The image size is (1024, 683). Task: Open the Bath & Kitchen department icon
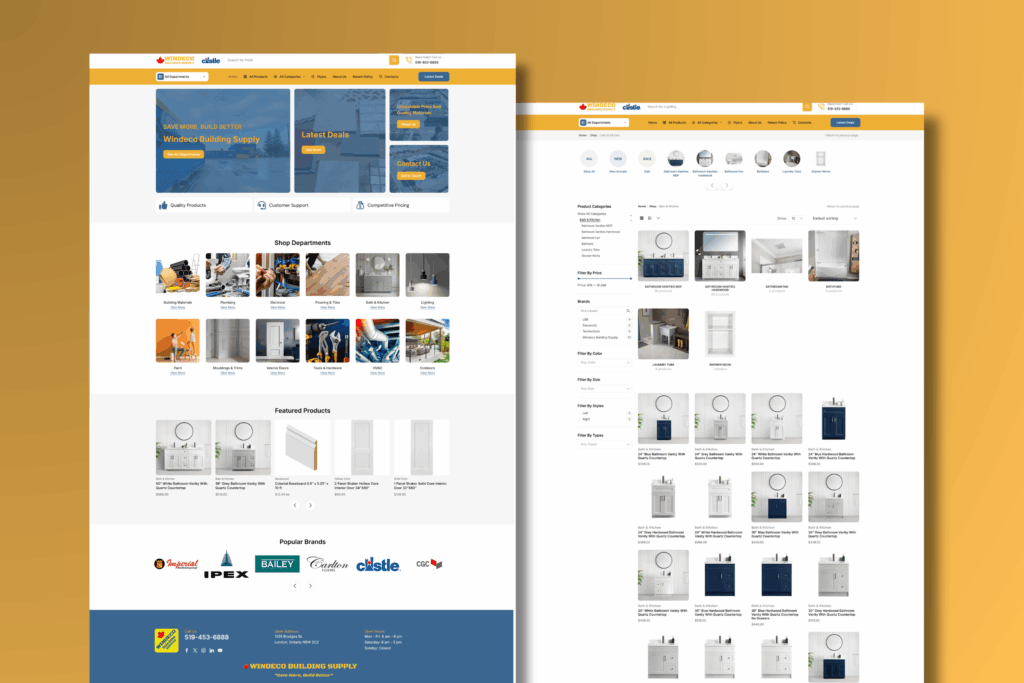coord(377,273)
